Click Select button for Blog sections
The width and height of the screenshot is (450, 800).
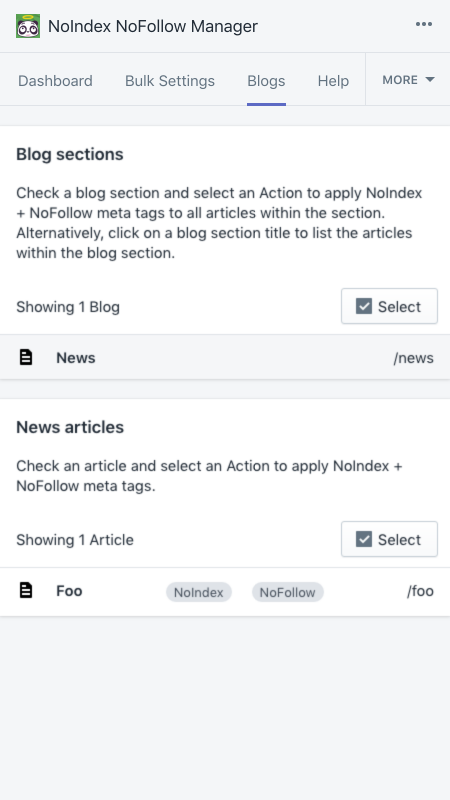click(x=389, y=306)
